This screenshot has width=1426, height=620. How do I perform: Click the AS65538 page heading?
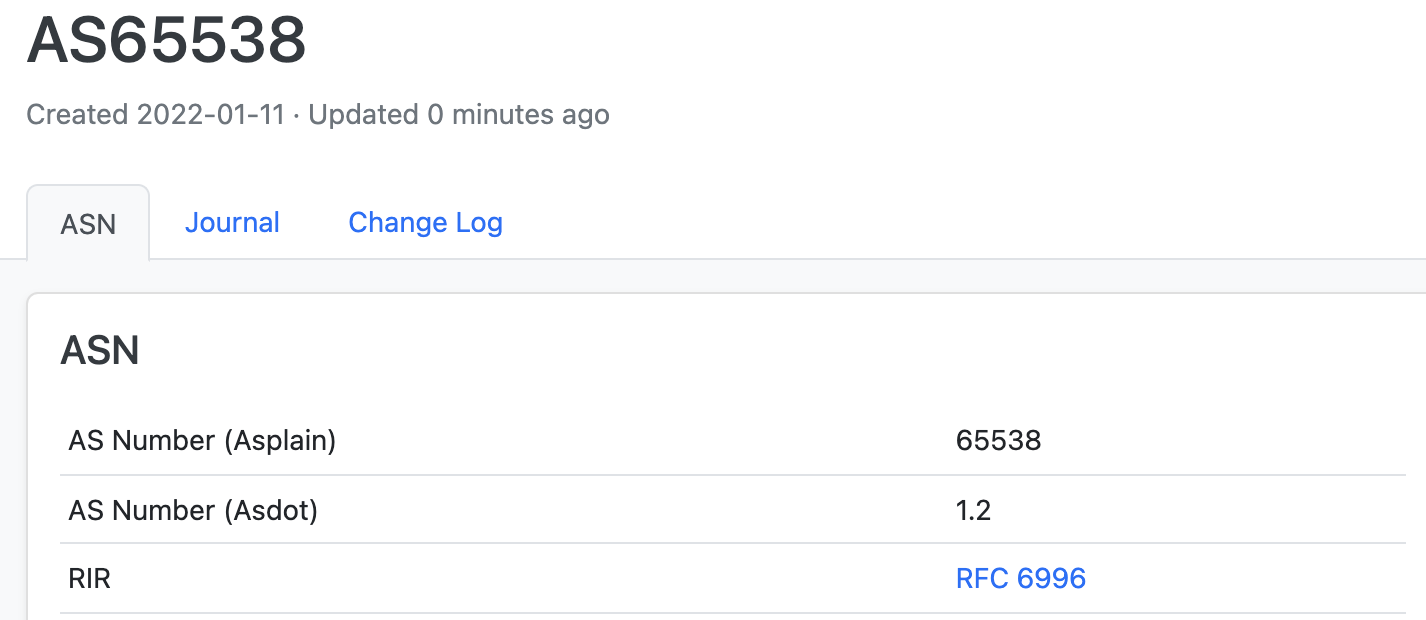coord(166,40)
